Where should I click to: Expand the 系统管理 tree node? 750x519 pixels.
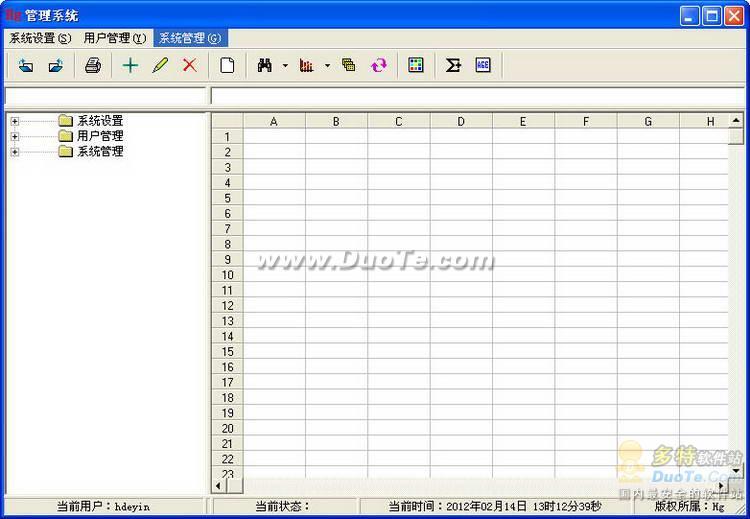coord(15,152)
